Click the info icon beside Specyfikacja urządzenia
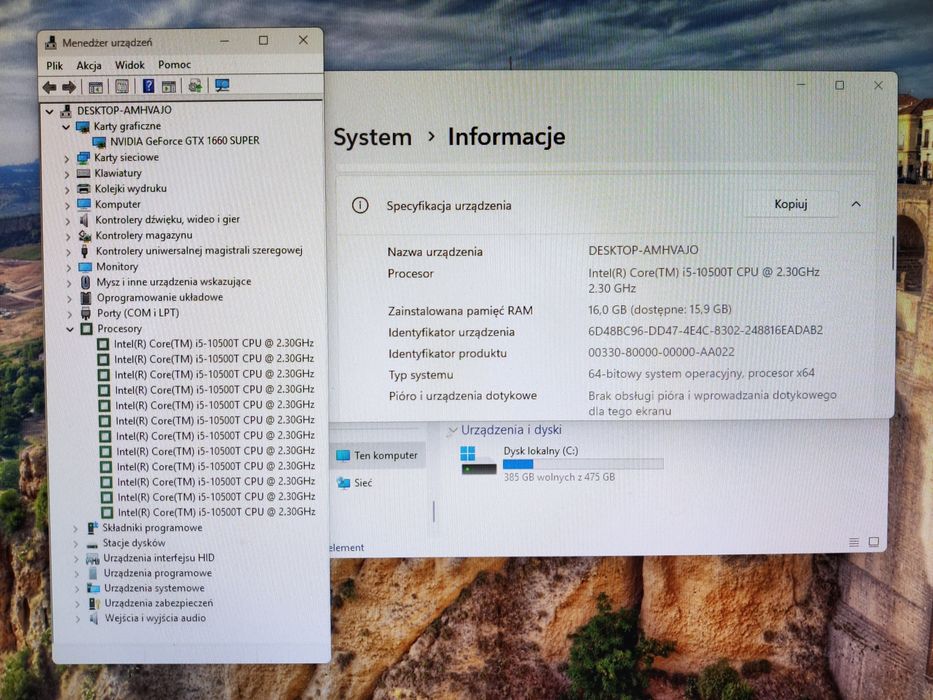The width and height of the screenshot is (933, 700). (x=360, y=205)
